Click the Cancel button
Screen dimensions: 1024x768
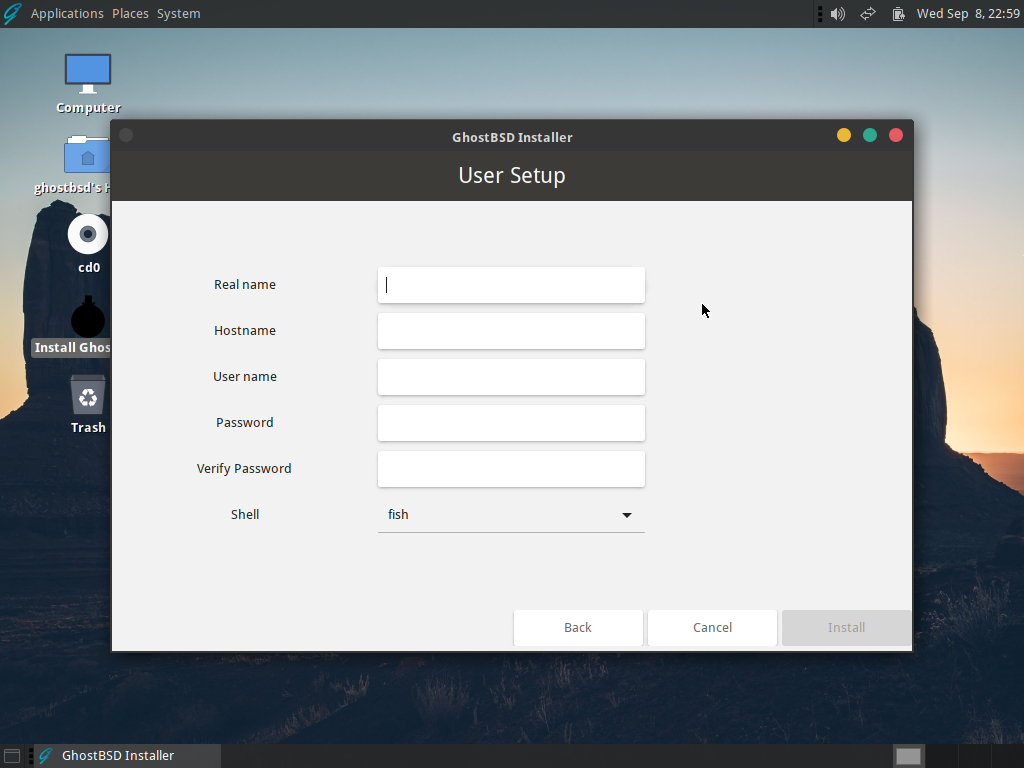pyautogui.click(x=712, y=628)
